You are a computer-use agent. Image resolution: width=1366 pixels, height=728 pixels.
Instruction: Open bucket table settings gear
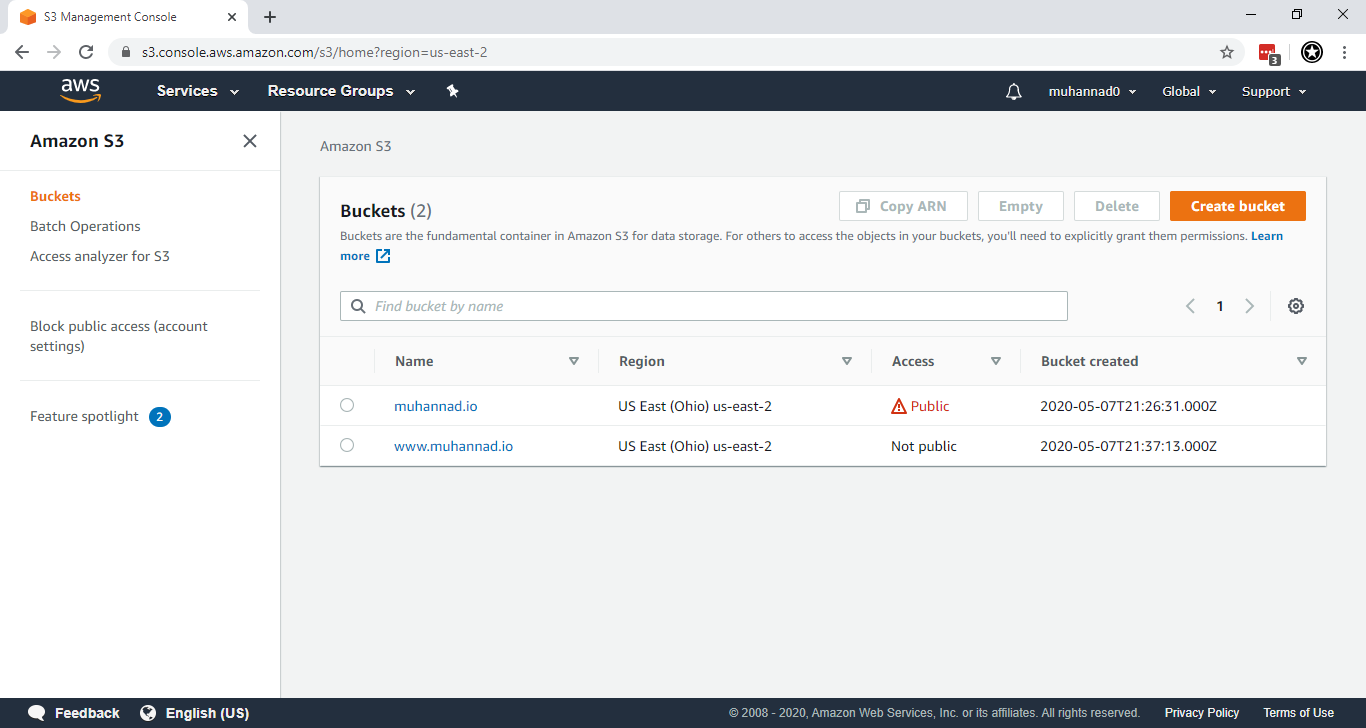pos(1295,306)
